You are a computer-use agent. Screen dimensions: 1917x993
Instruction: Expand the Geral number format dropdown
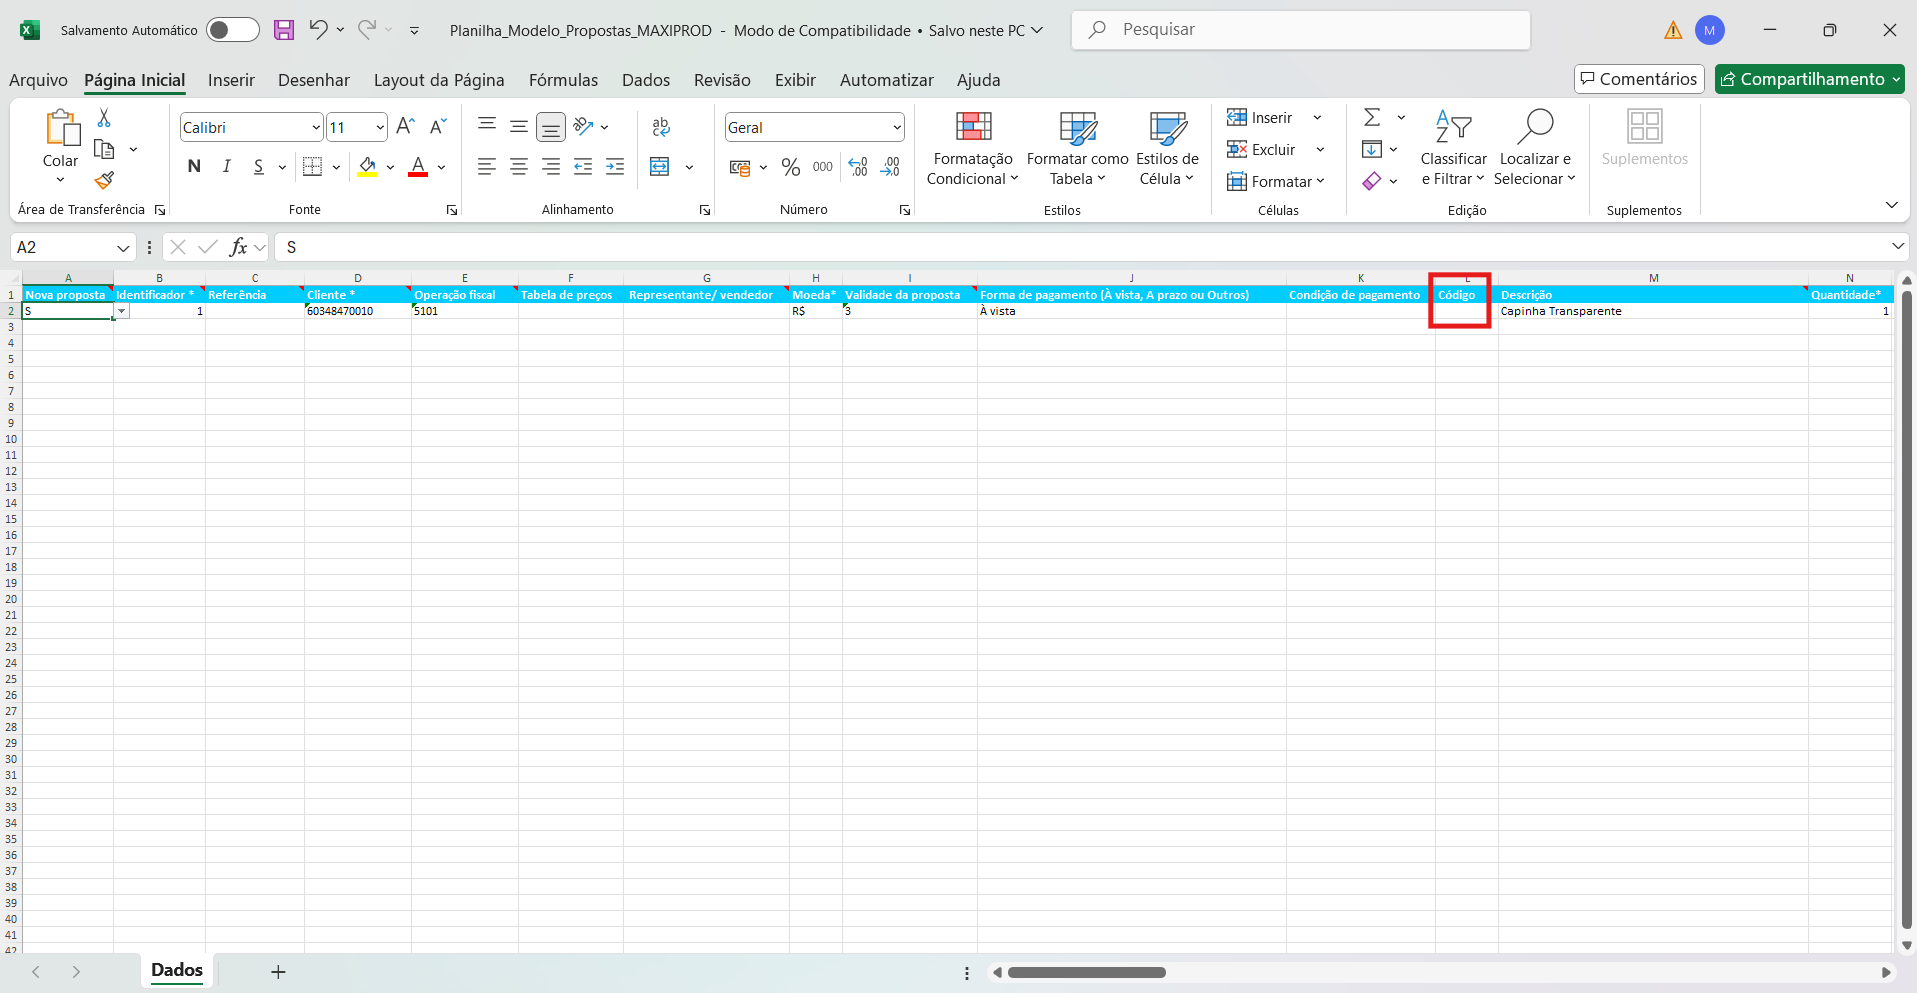896,128
